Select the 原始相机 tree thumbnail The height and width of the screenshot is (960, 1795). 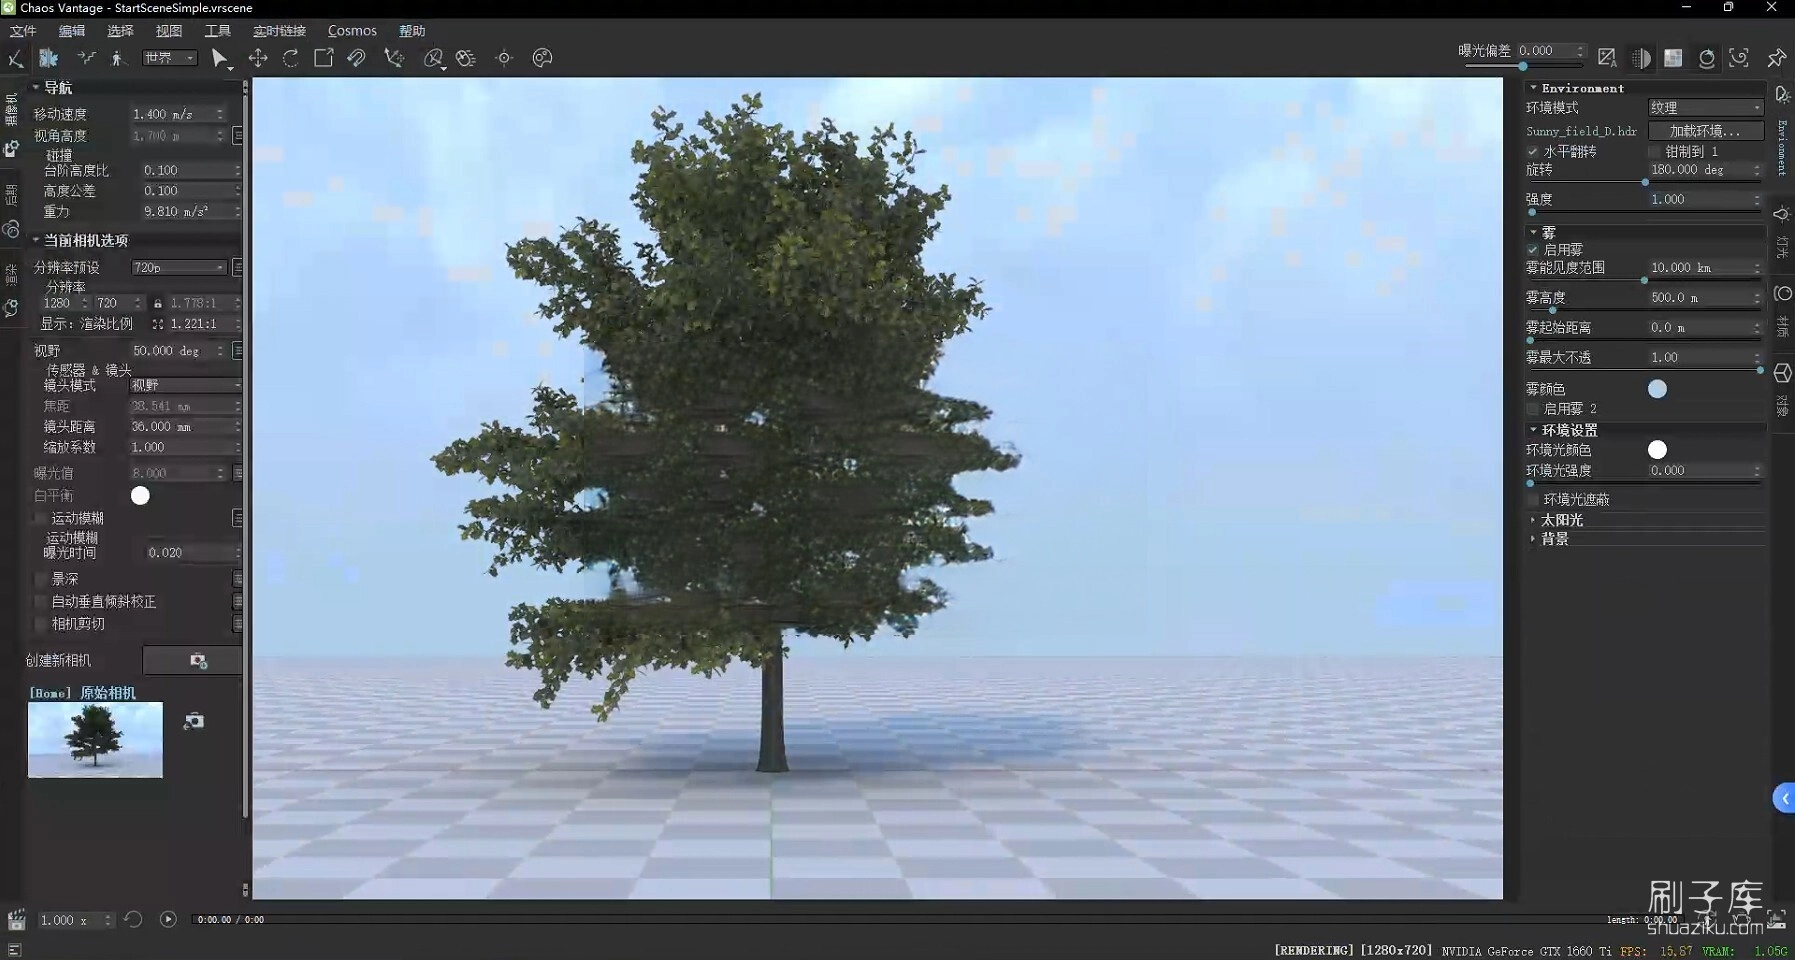click(95, 740)
